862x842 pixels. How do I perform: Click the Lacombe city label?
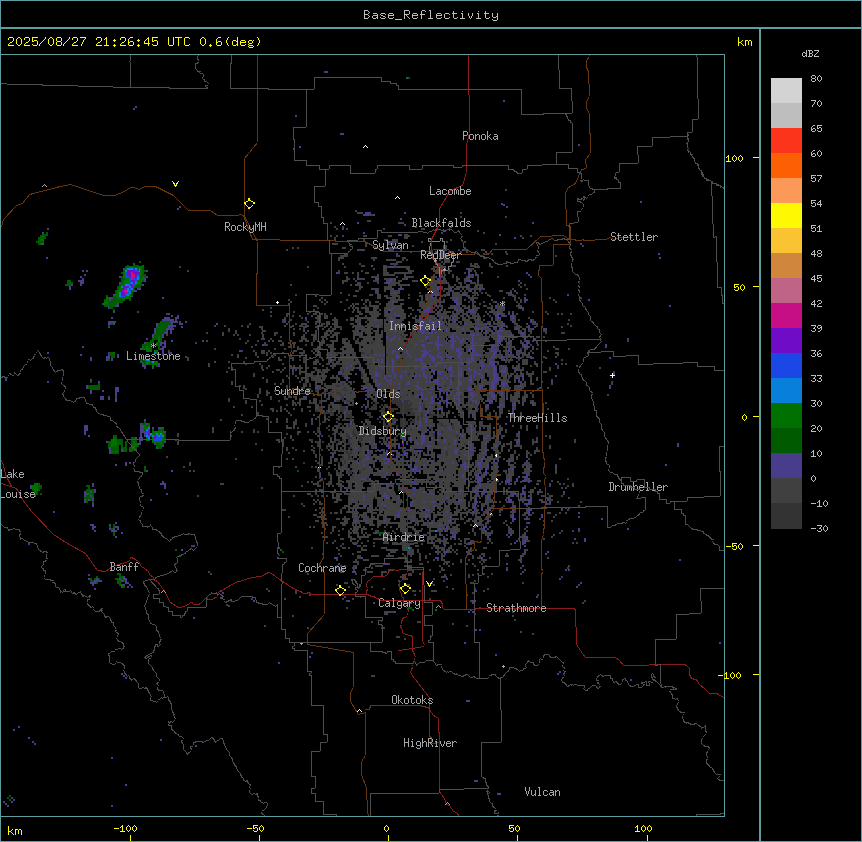click(x=450, y=191)
